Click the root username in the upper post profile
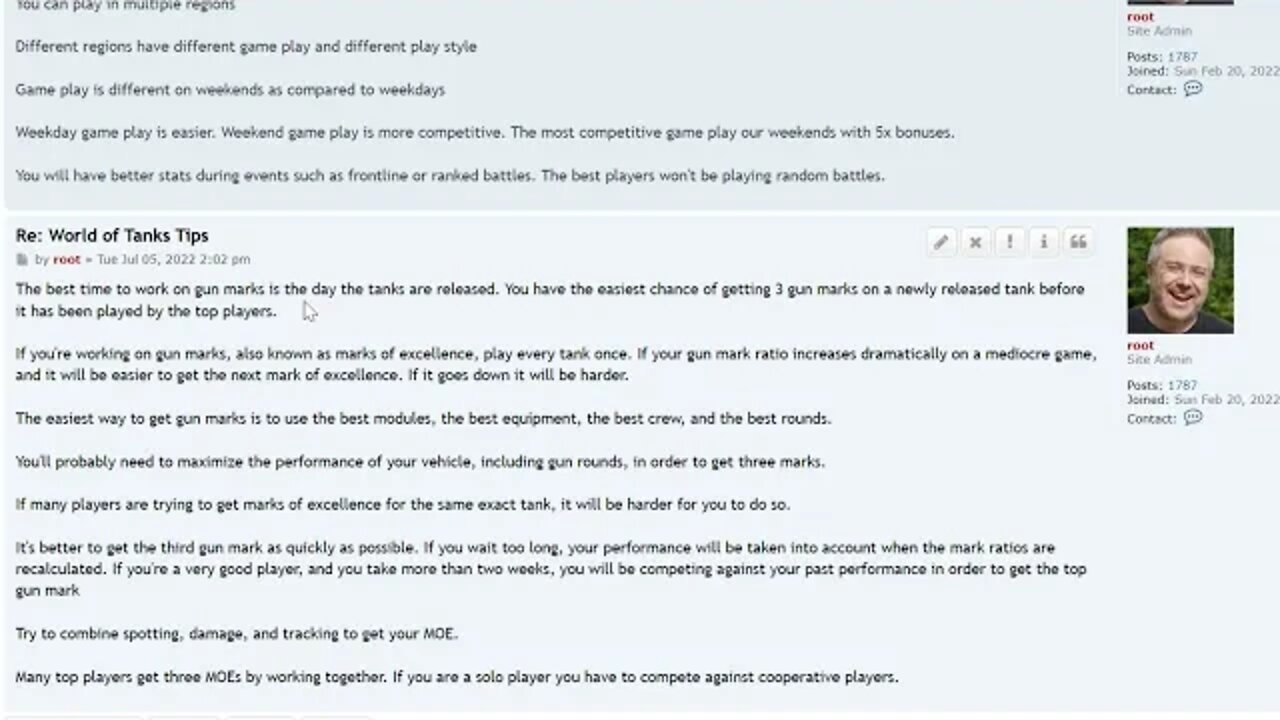The image size is (1280, 720). click(1140, 17)
